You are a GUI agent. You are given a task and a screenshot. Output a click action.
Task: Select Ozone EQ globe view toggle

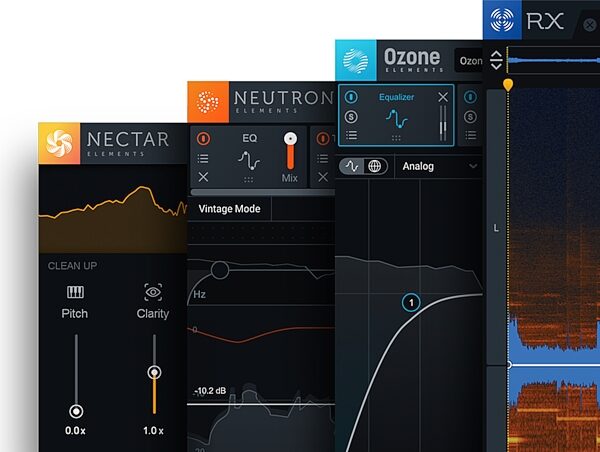(375, 166)
